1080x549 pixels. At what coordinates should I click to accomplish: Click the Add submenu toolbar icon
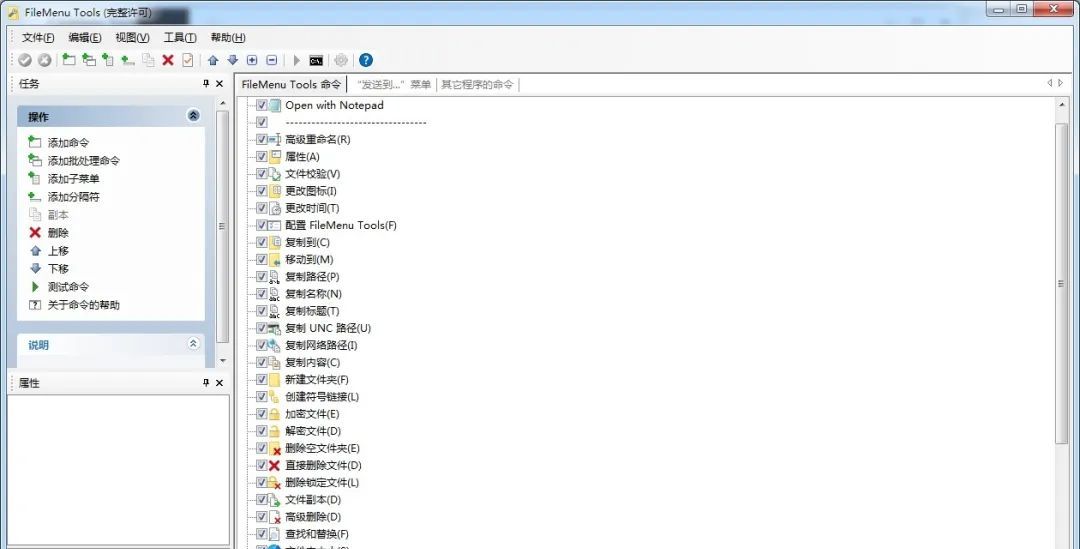[x=107, y=60]
